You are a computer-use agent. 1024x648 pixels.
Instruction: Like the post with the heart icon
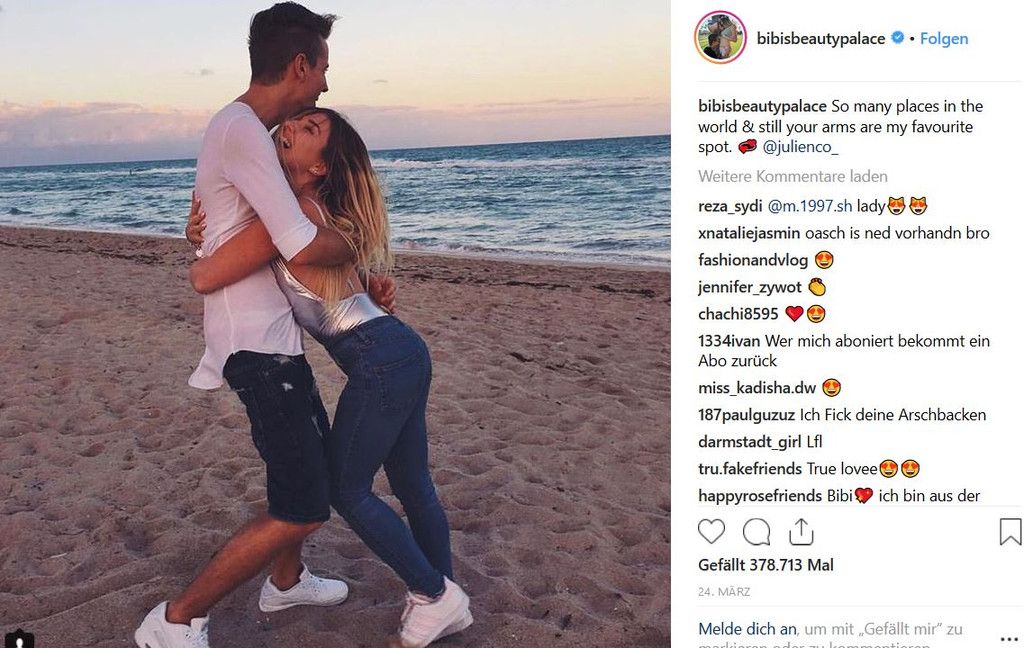[711, 532]
